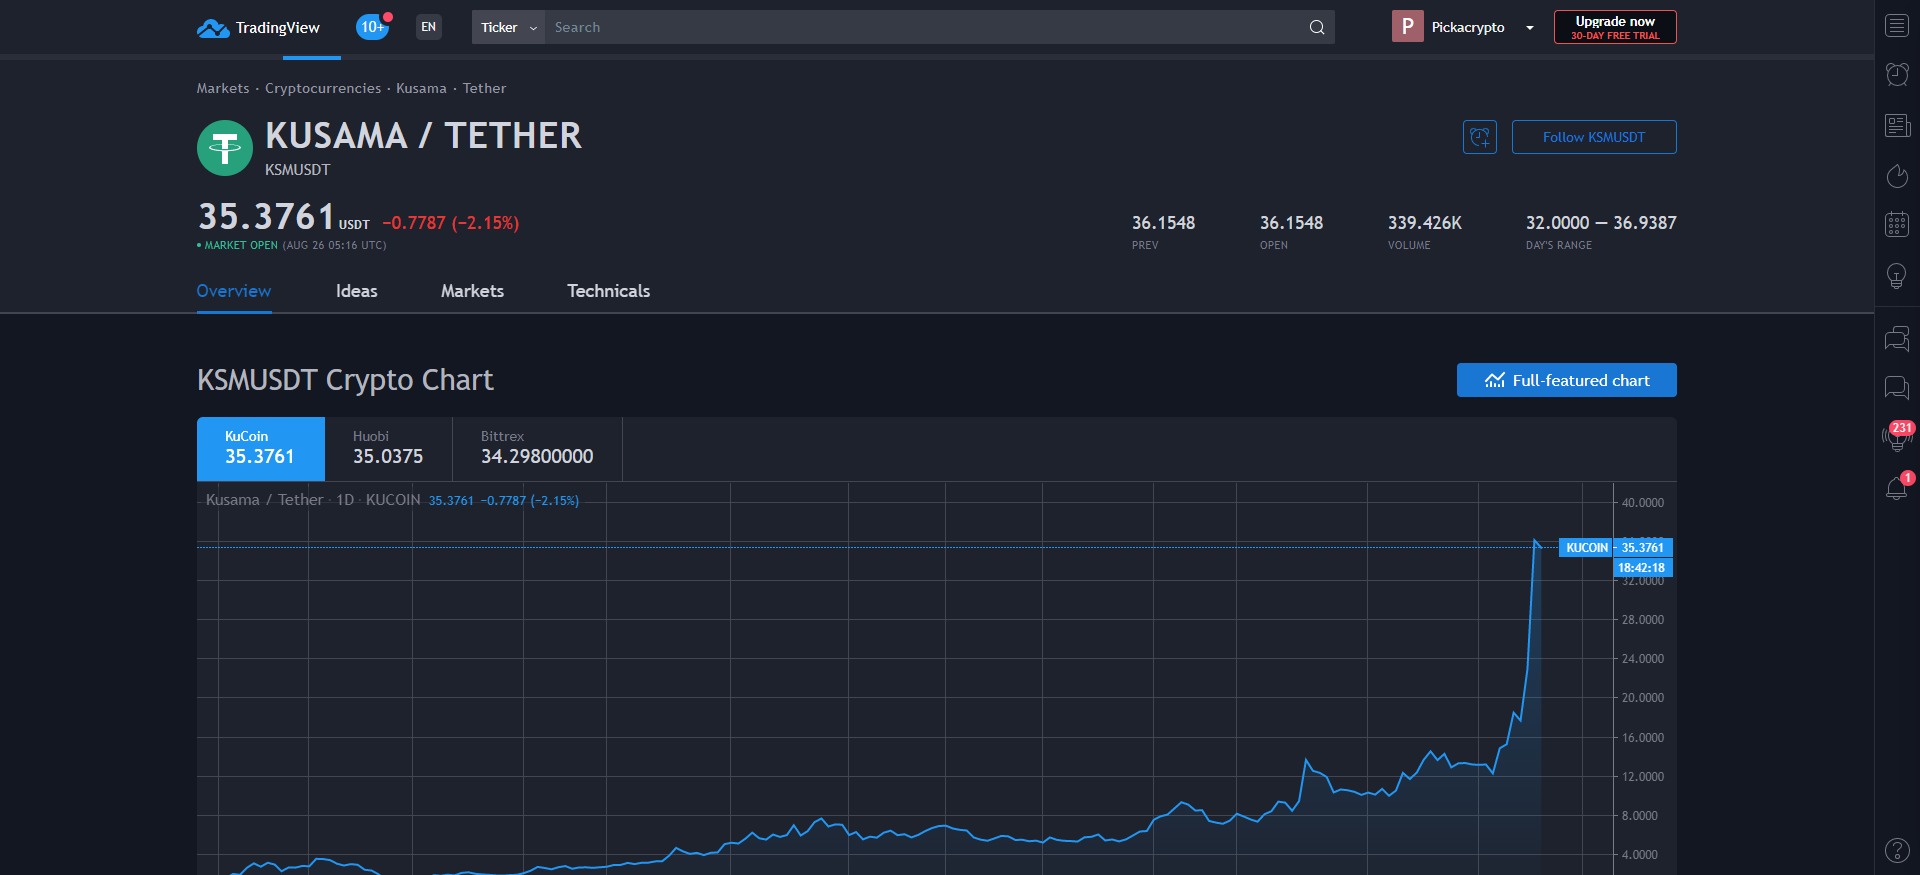Open the Help question mark icon
1920x875 pixels.
point(1897,850)
